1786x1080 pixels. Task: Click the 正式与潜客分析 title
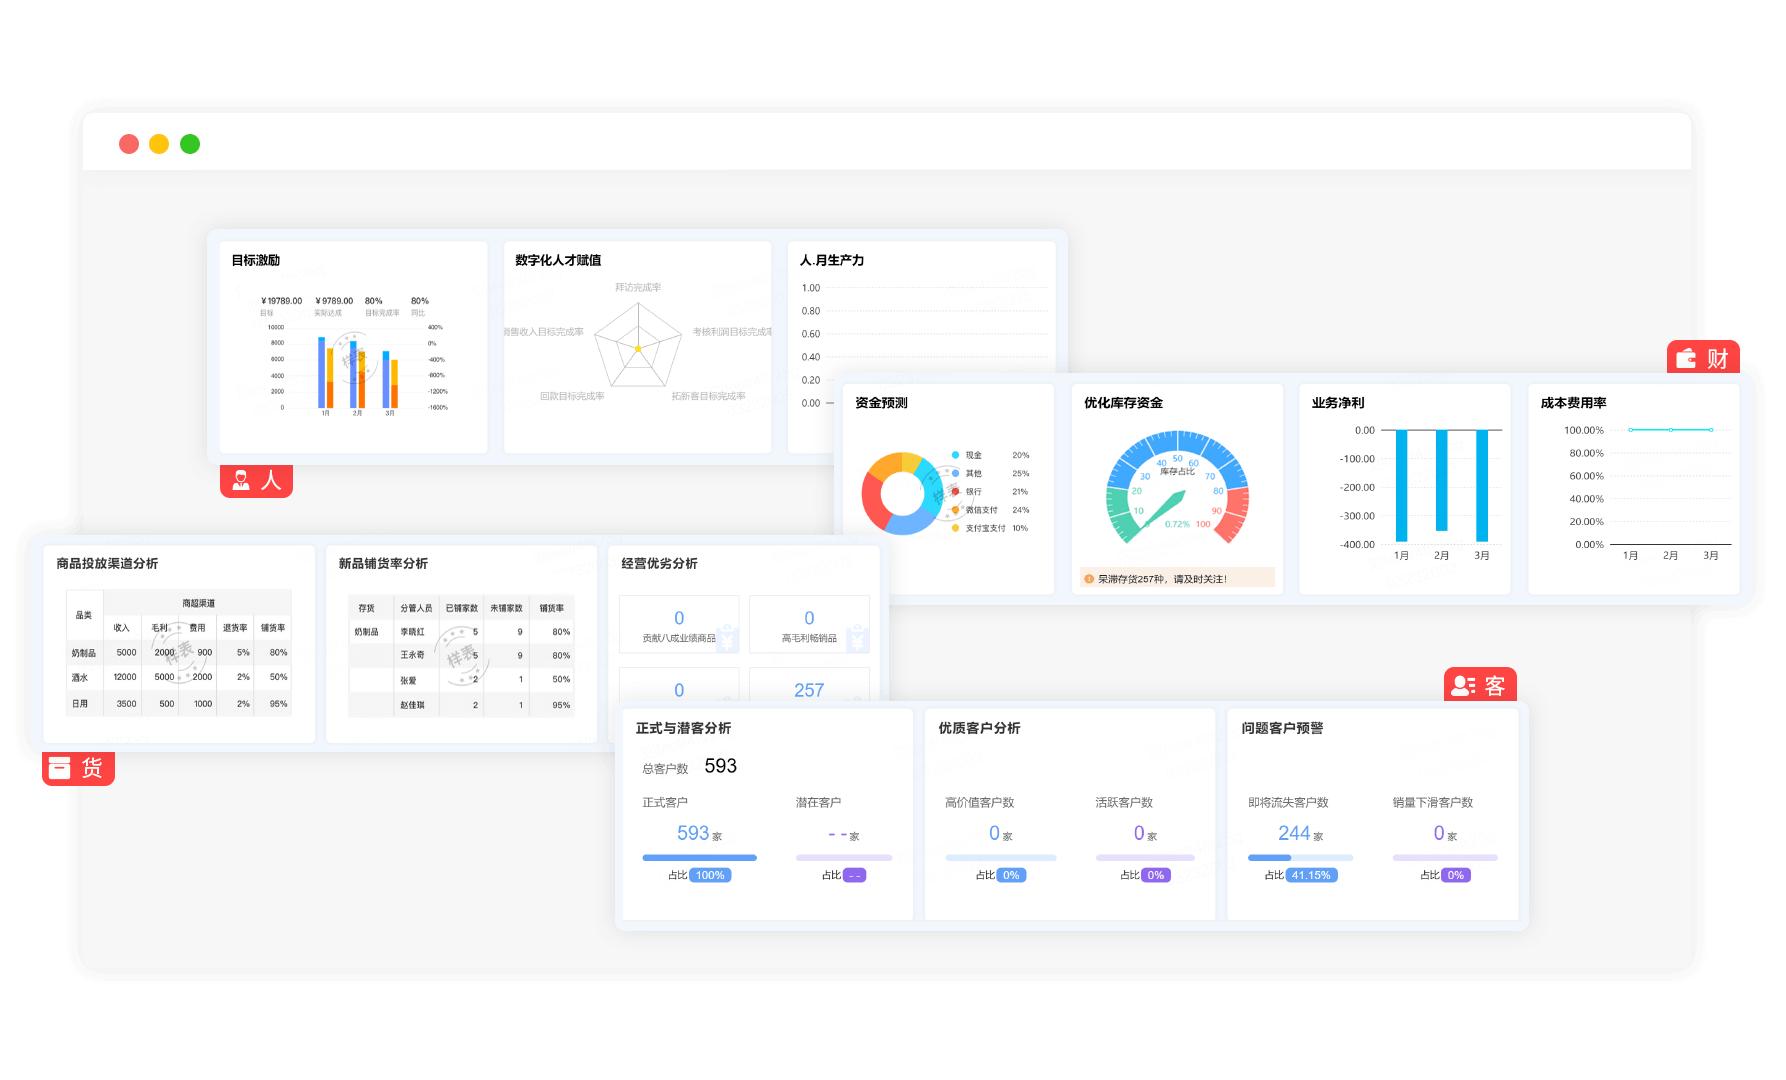tap(683, 728)
